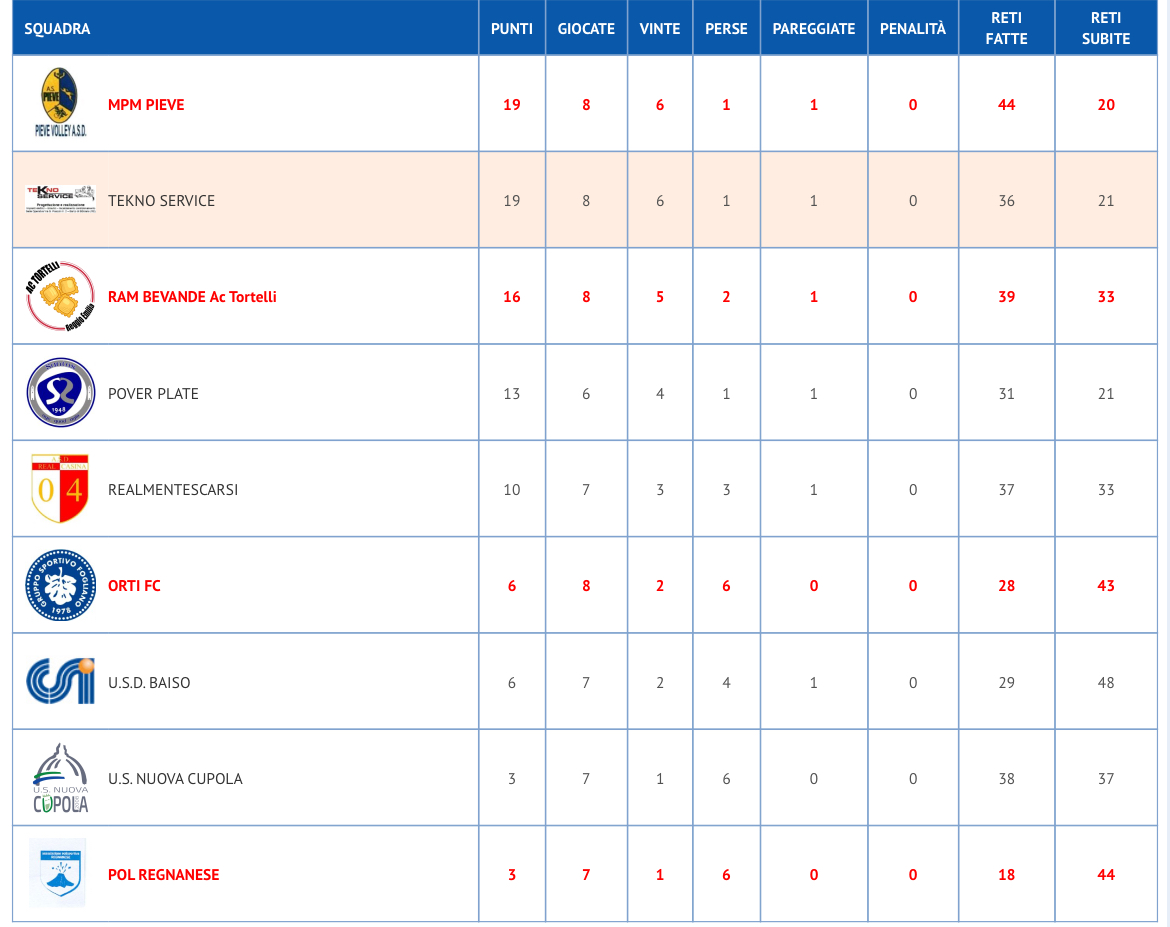This screenshot has width=1170, height=927.
Task: Open the POL REGNANESE team link
Action: click(x=163, y=875)
